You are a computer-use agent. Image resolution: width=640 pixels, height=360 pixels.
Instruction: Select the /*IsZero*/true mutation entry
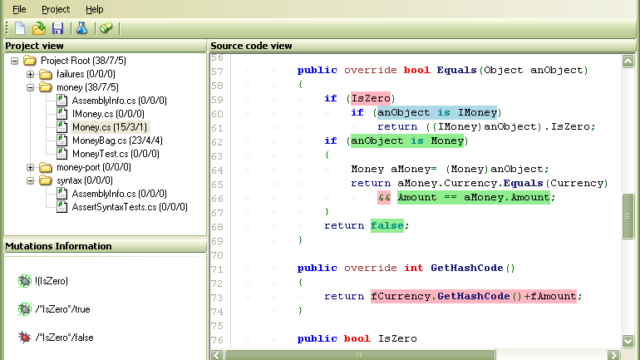[x=62, y=309]
